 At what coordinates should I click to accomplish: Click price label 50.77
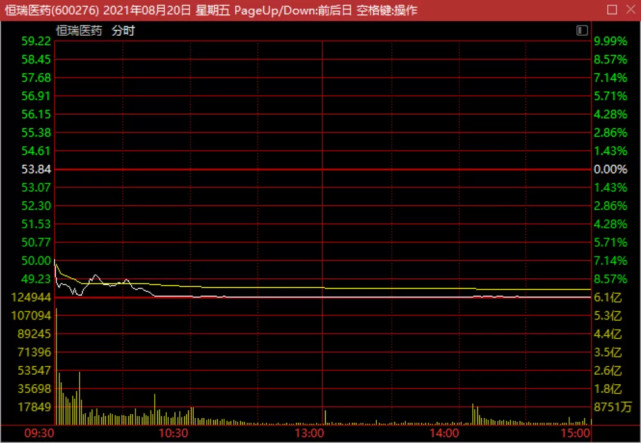[x=36, y=242]
